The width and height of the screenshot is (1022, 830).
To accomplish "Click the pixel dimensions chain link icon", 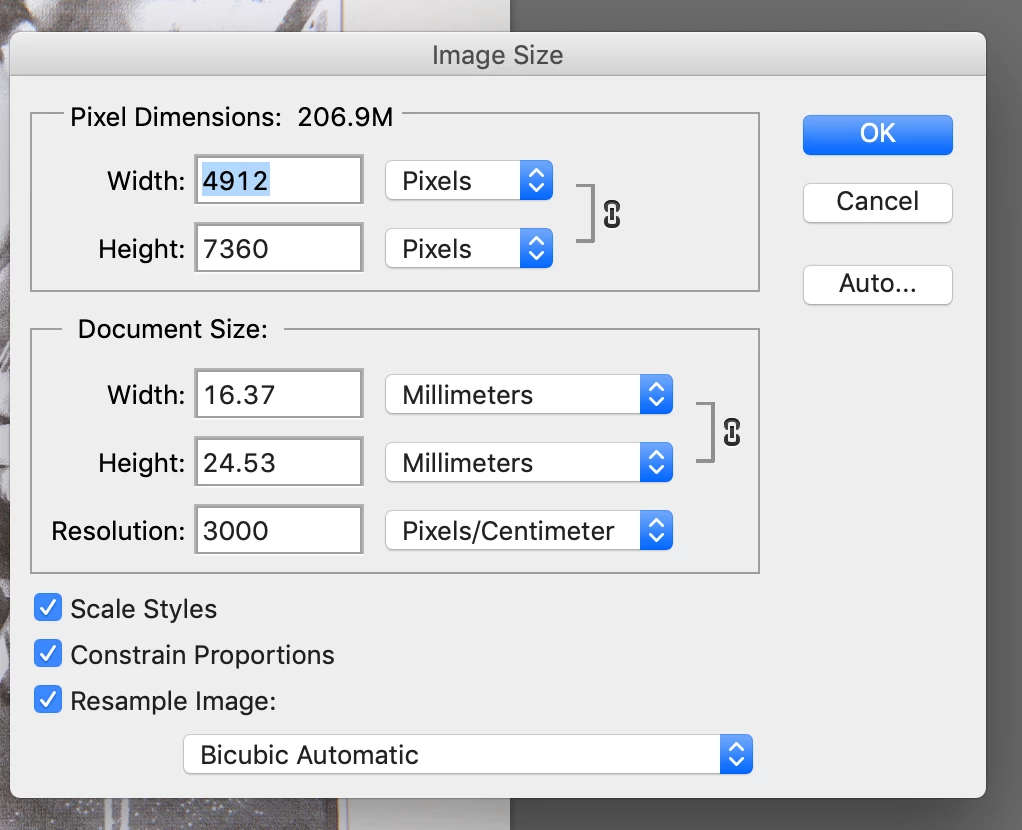I will coord(612,214).
